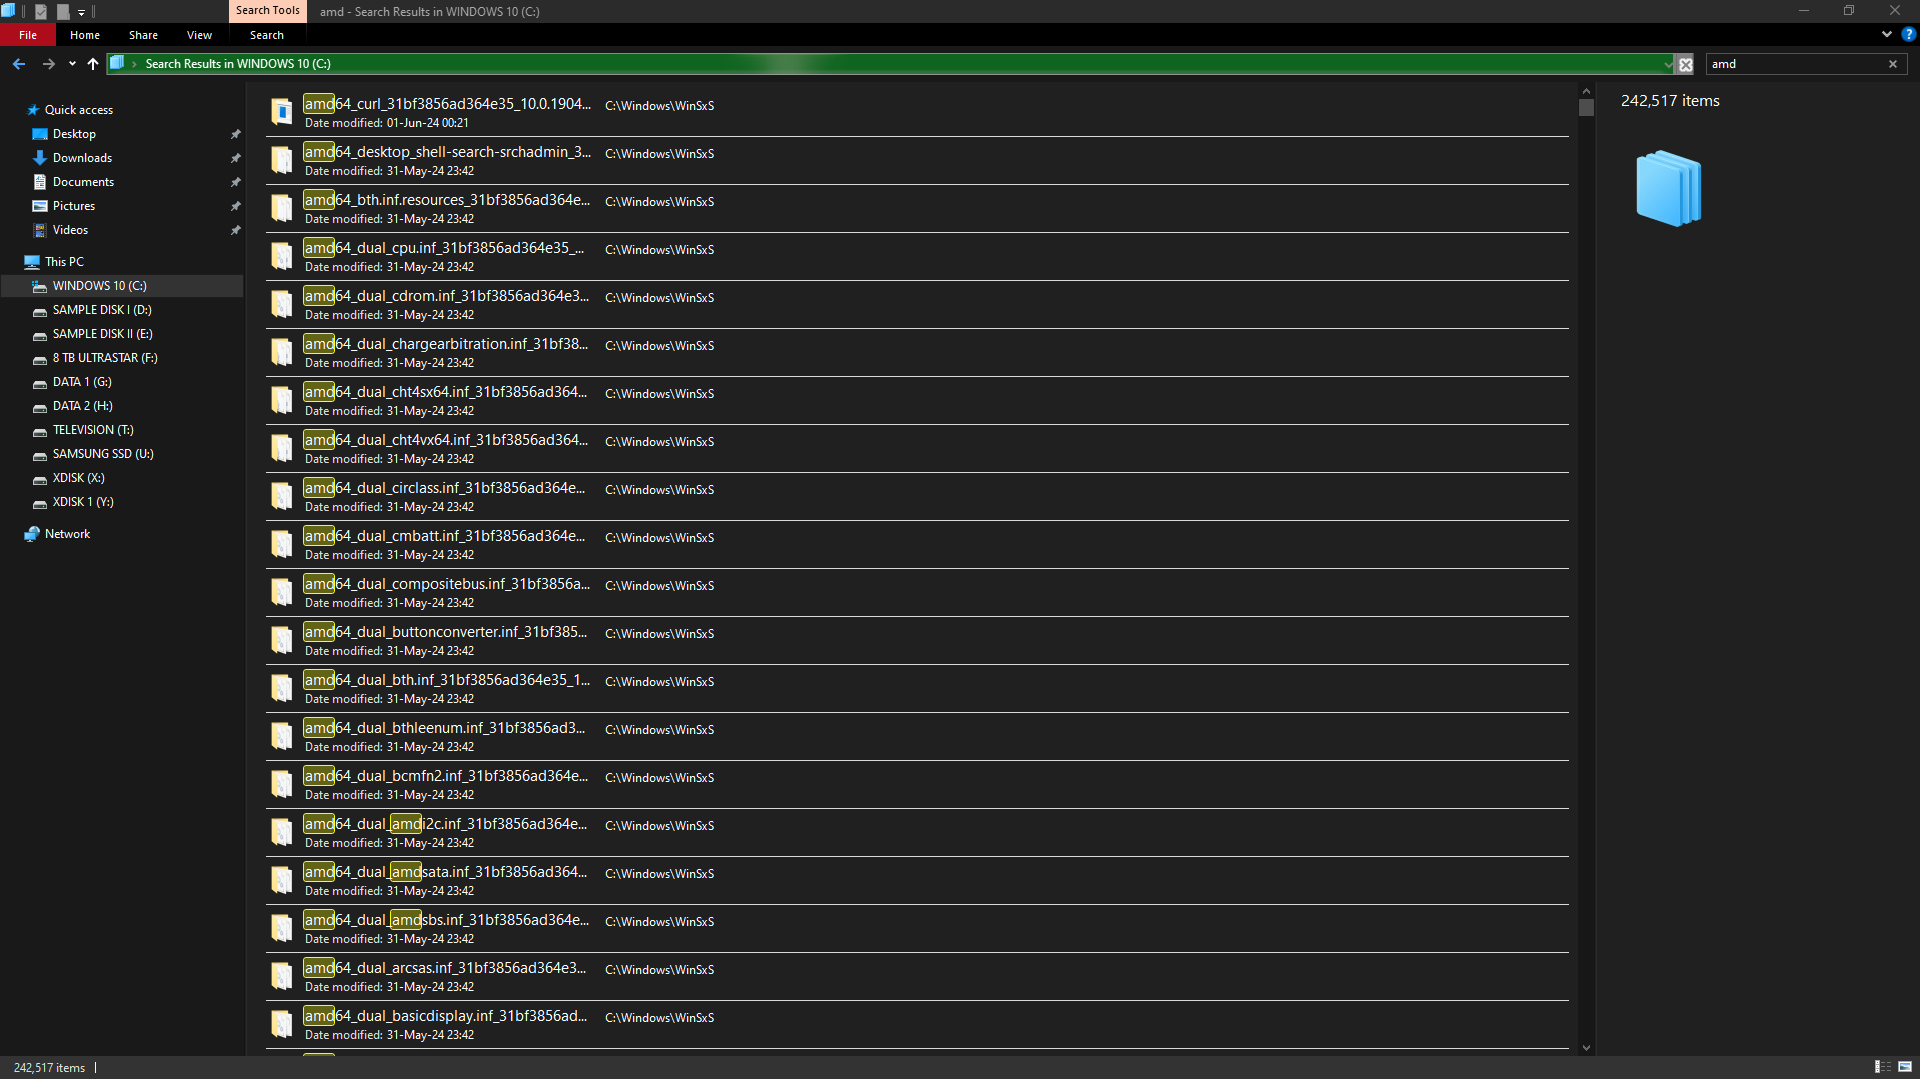Click the Properties icon in the title bar
The width and height of the screenshot is (1920, 1079).
[41, 12]
